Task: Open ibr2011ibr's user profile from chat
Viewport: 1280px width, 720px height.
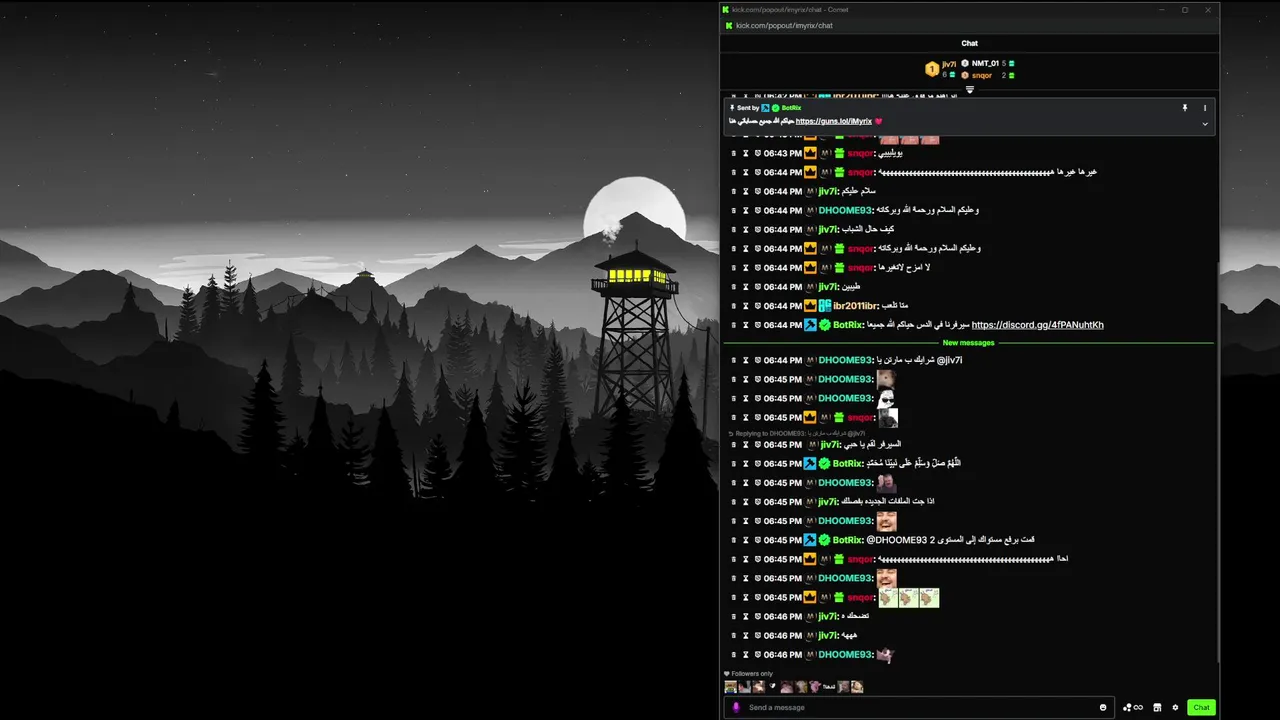Action: click(856, 306)
